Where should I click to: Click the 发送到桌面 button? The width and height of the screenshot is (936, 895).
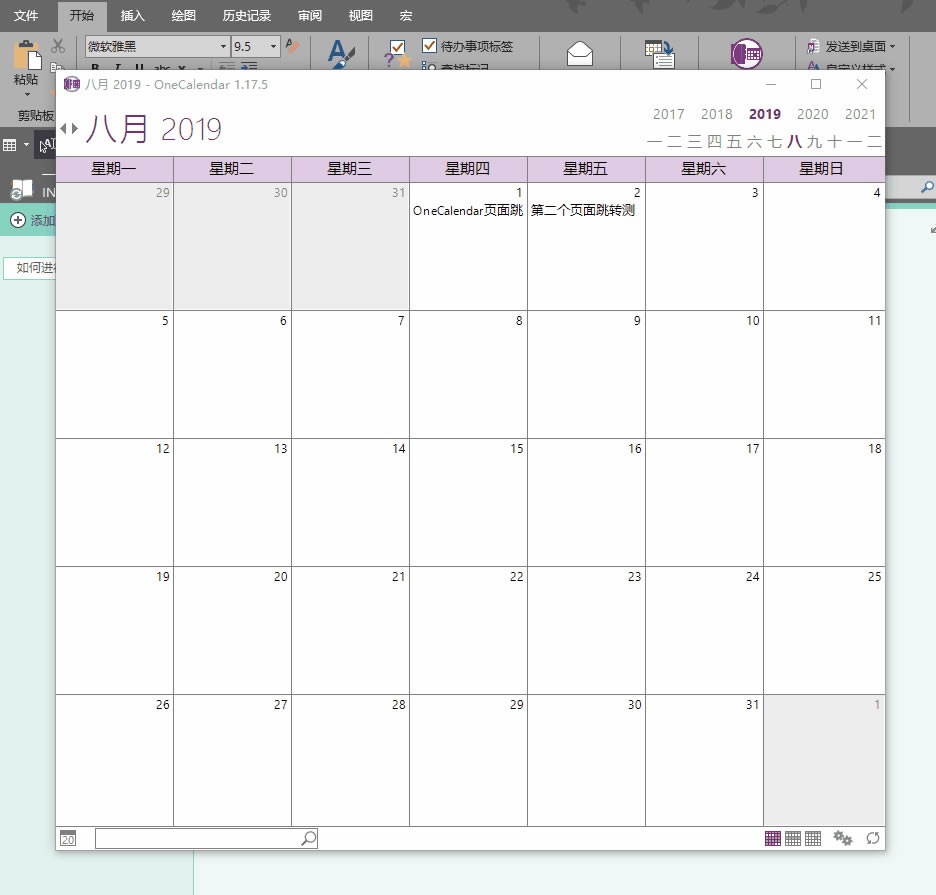(x=851, y=46)
